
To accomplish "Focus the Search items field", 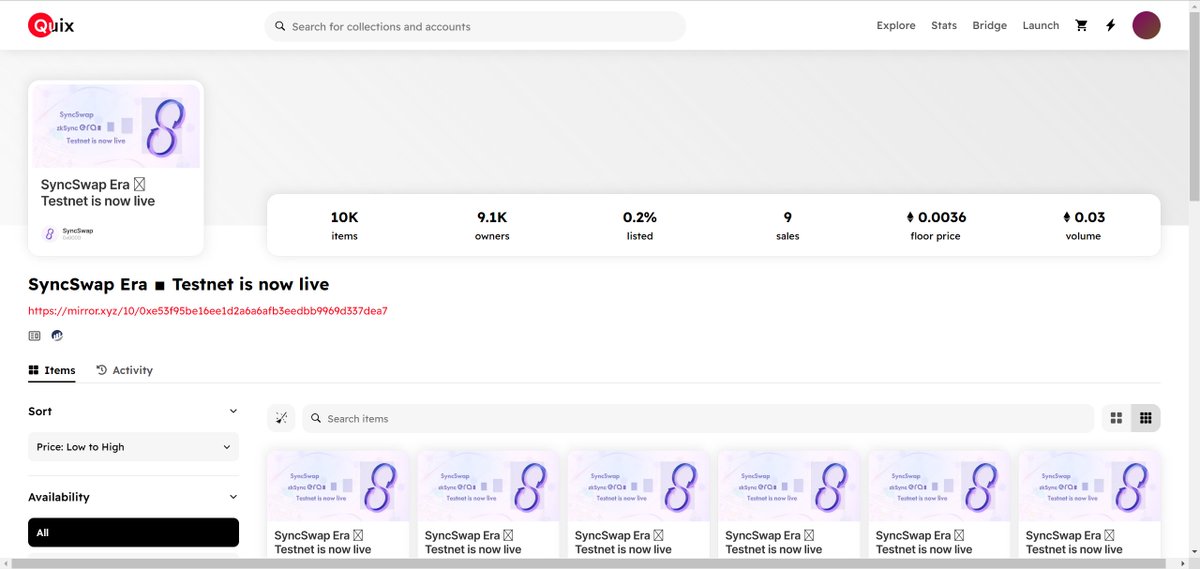I will [698, 418].
